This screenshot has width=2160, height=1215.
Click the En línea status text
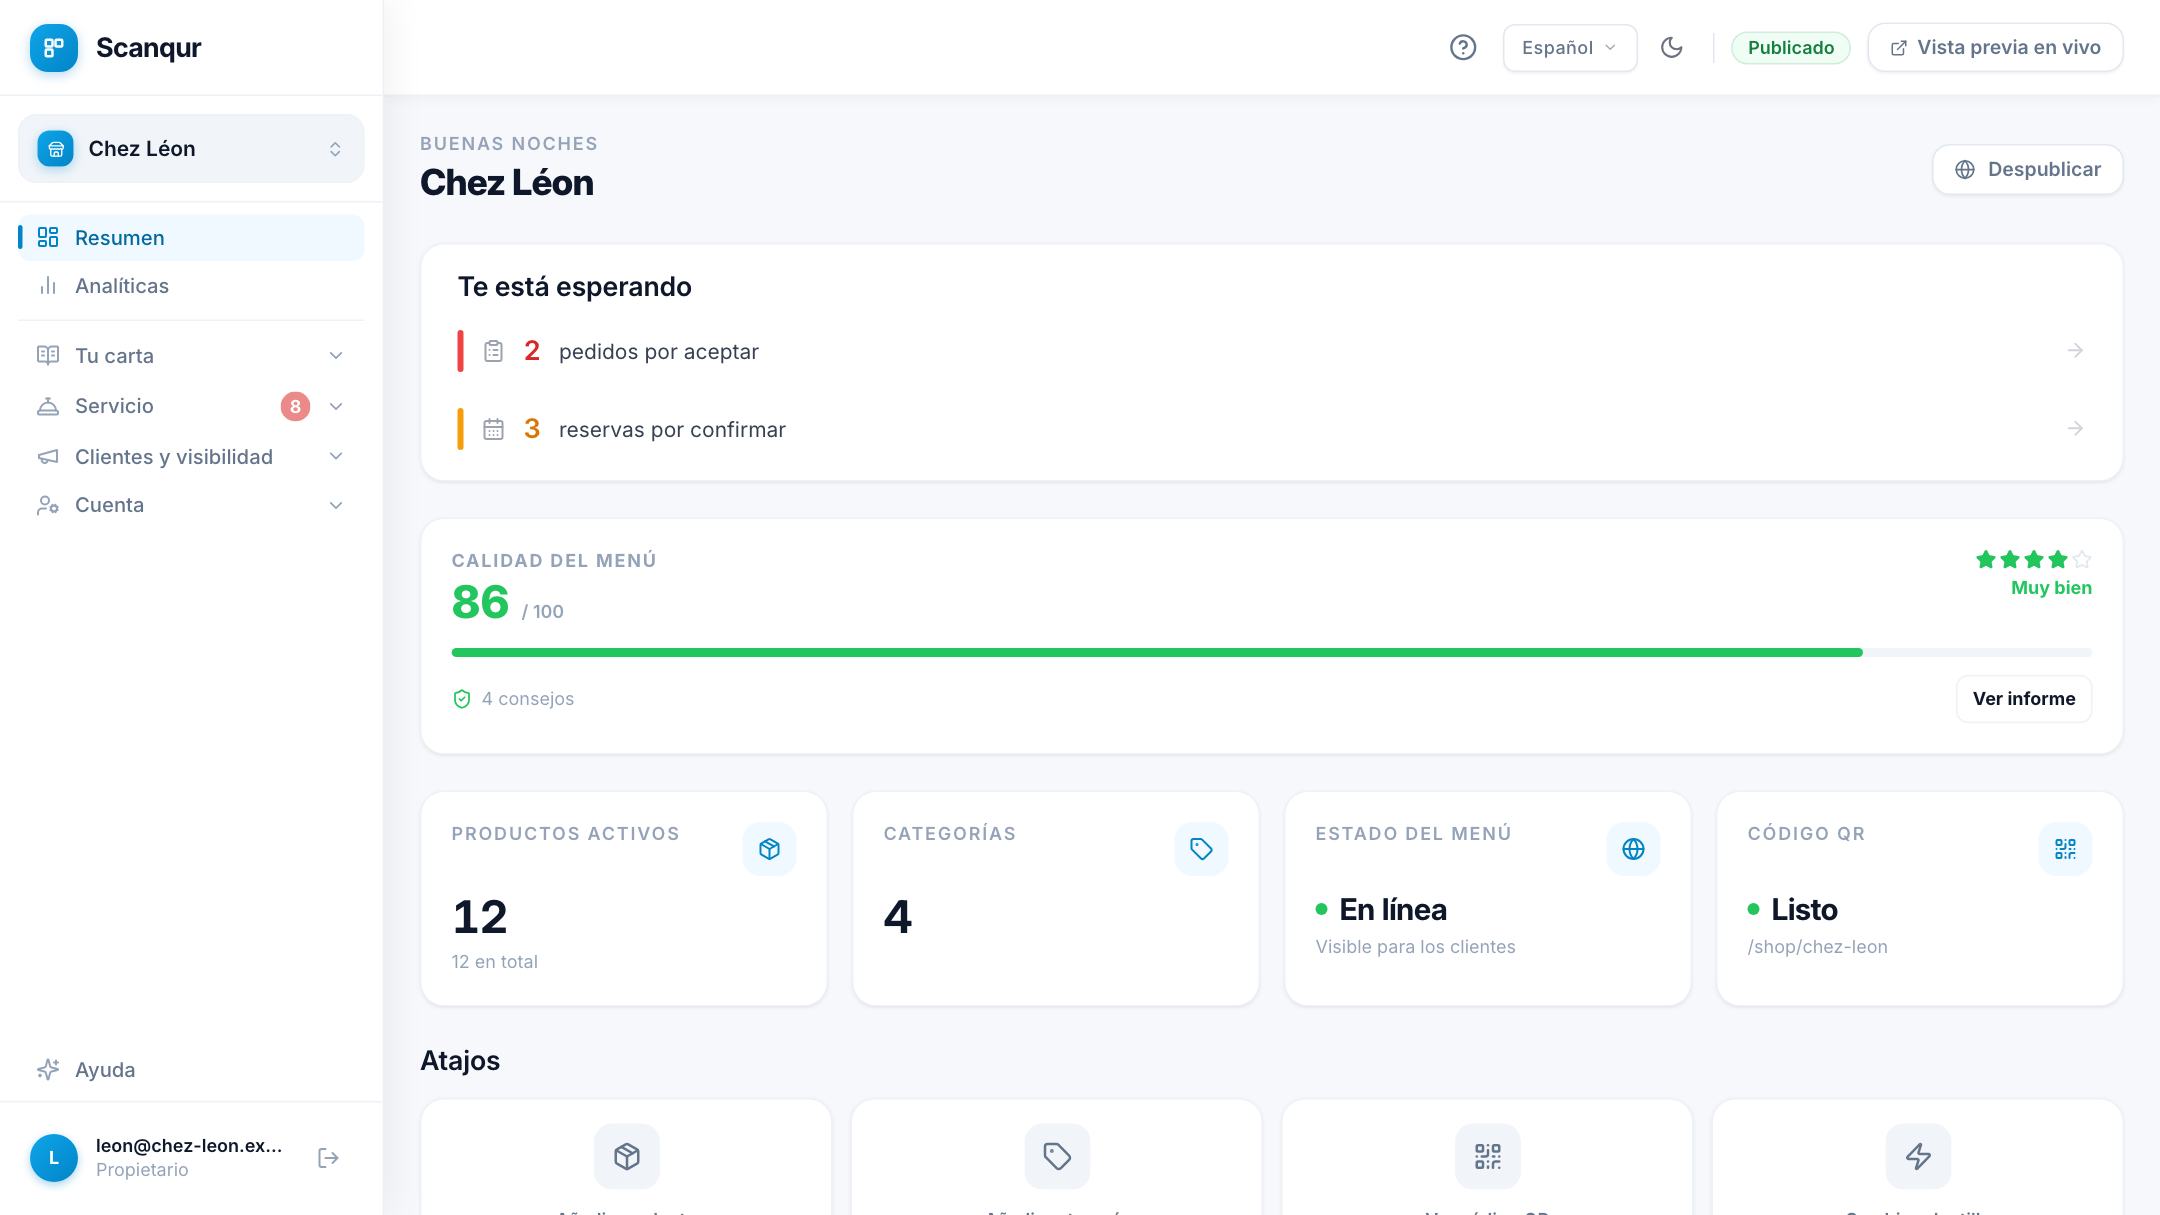coord(1393,909)
